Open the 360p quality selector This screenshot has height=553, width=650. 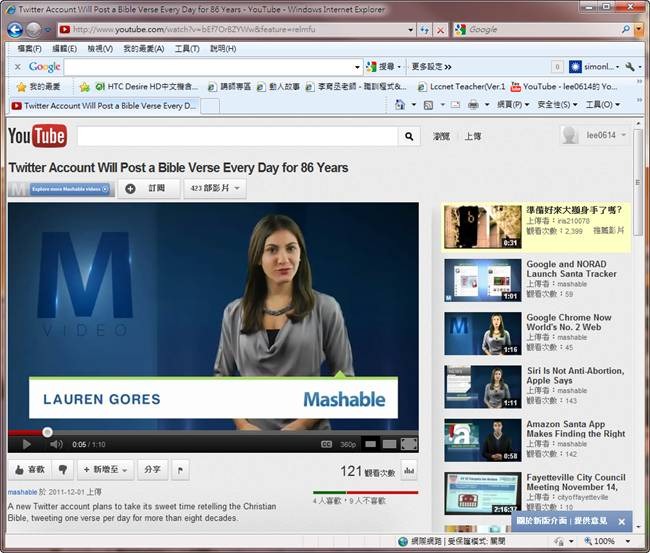[x=347, y=444]
